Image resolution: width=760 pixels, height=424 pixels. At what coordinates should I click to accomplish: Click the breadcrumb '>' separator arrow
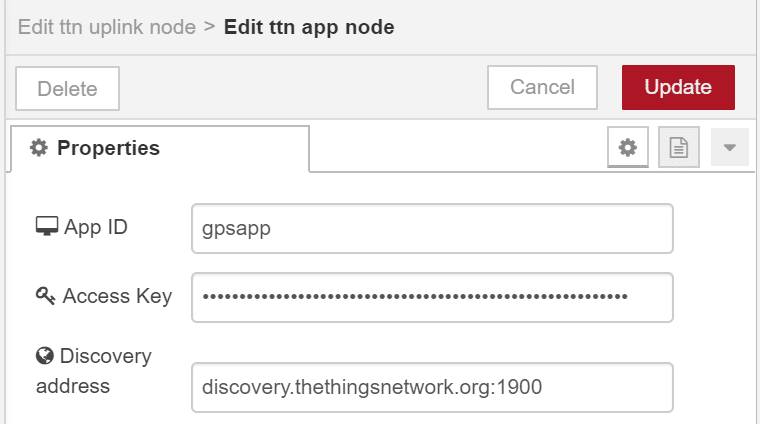(209, 27)
